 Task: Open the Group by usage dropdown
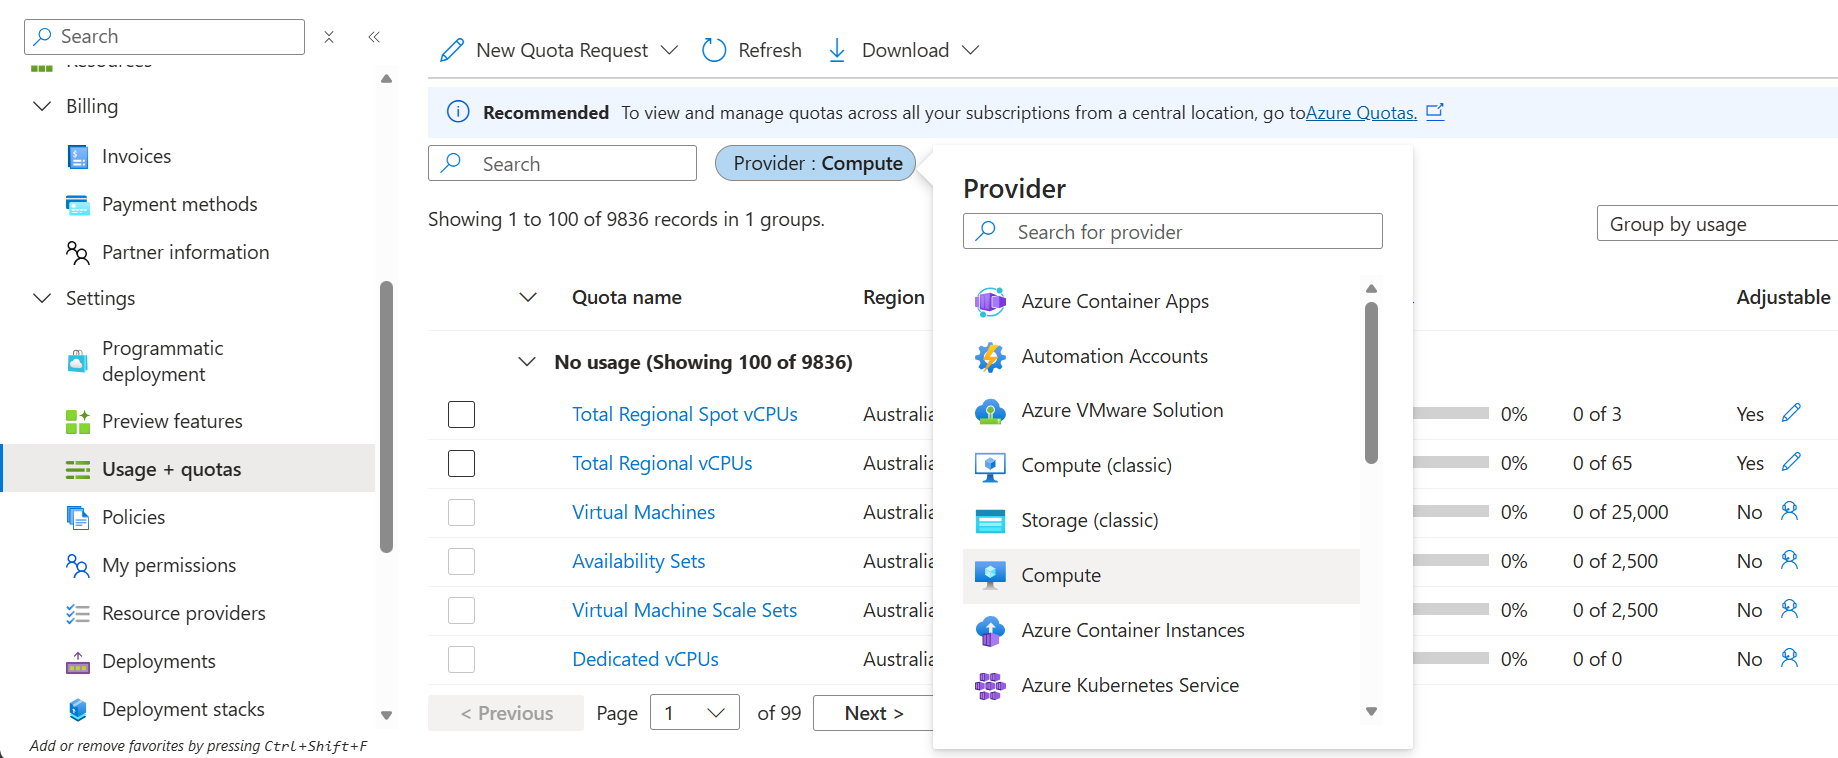coord(1717,224)
